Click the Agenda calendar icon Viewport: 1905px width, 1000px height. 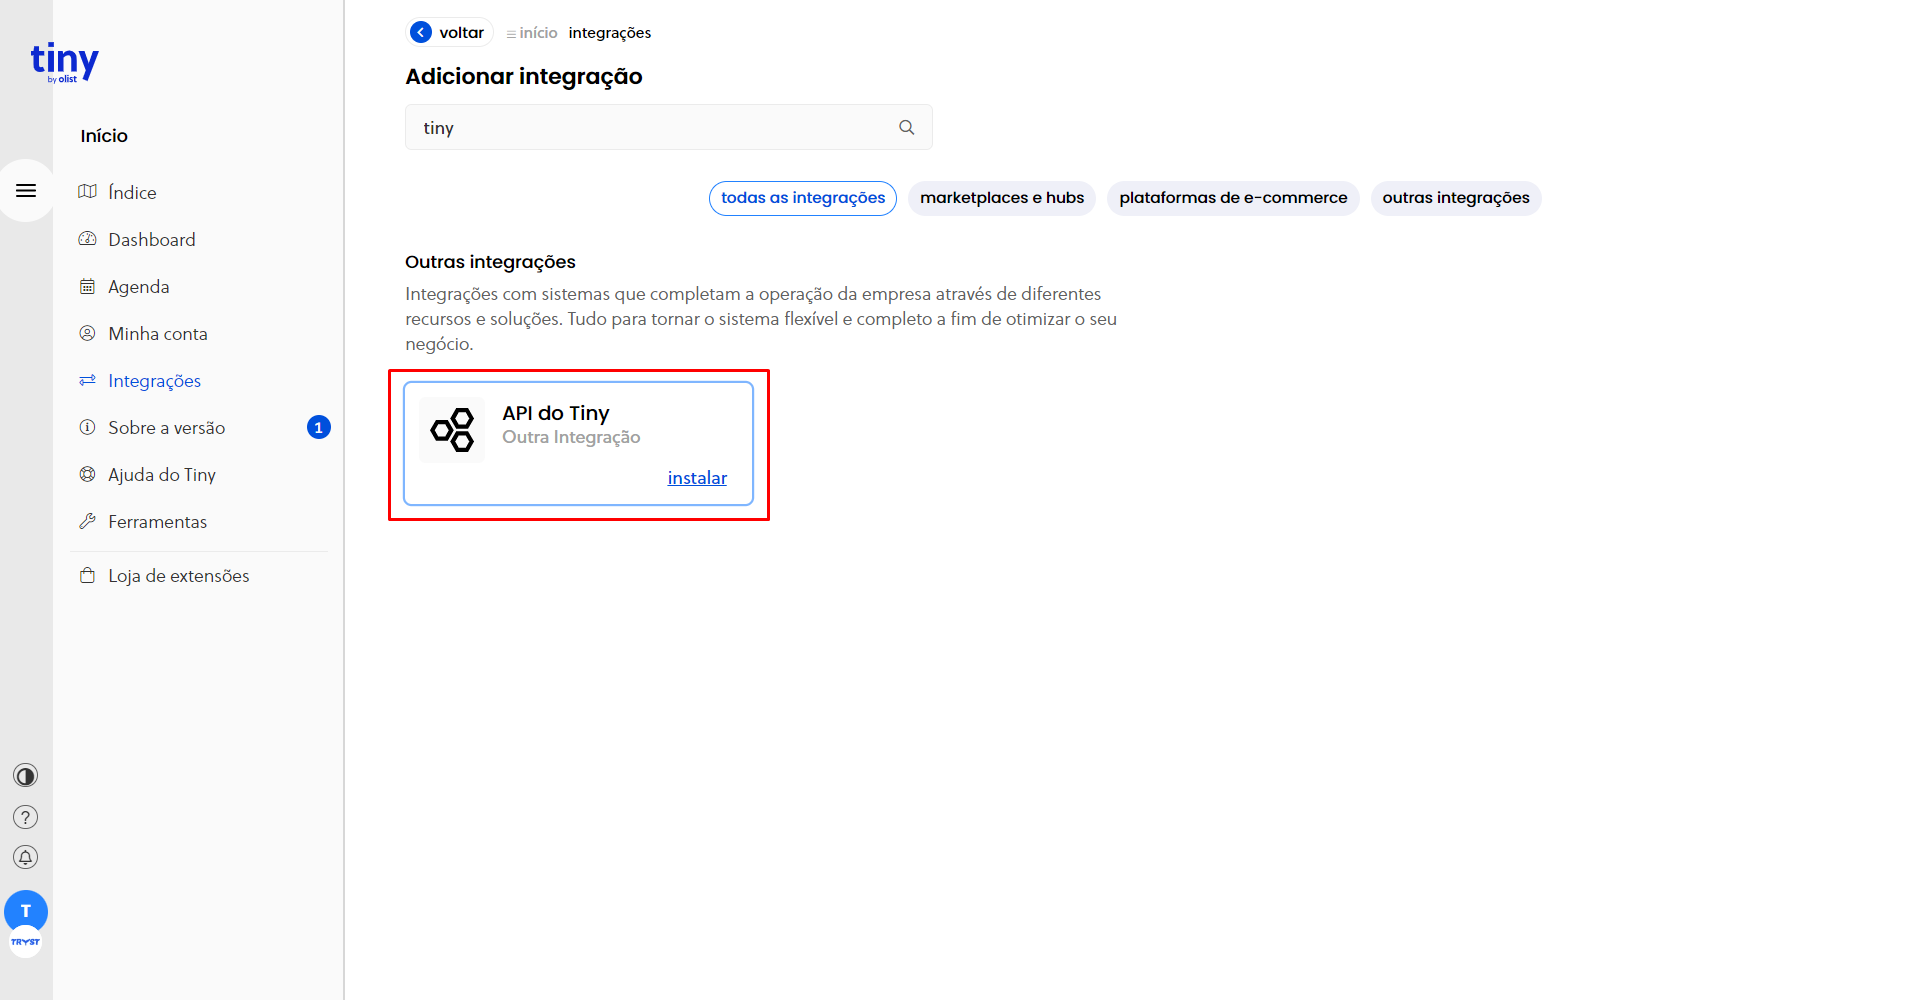pos(88,286)
